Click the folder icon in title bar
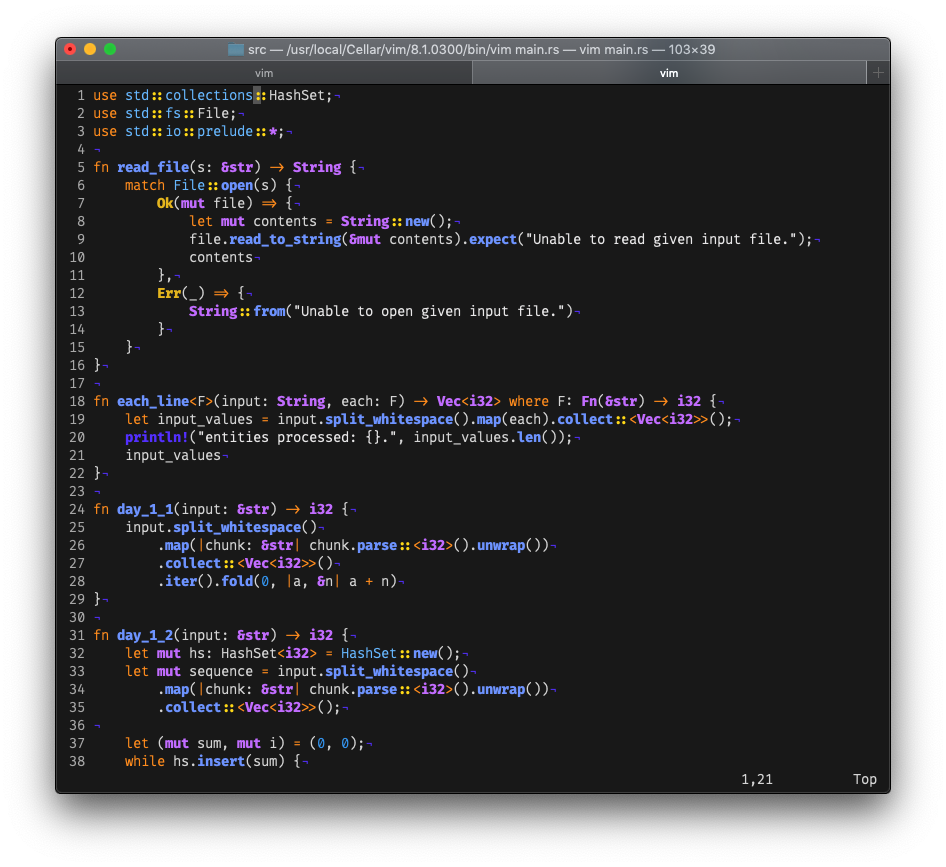Image resolution: width=946 pixels, height=867 pixels. (236, 49)
